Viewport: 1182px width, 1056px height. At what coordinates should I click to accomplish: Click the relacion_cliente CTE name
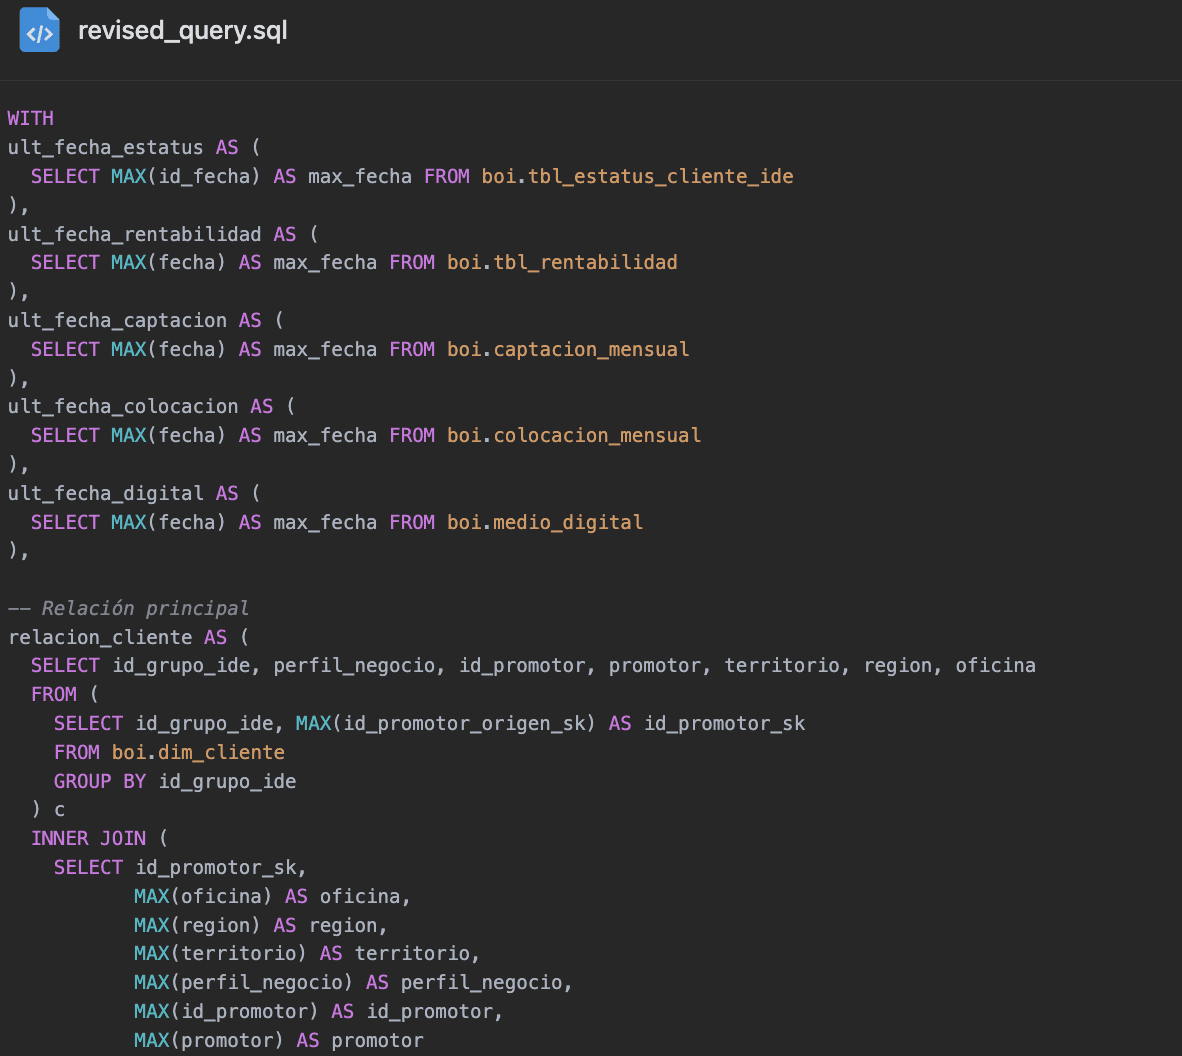tap(100, 637)
